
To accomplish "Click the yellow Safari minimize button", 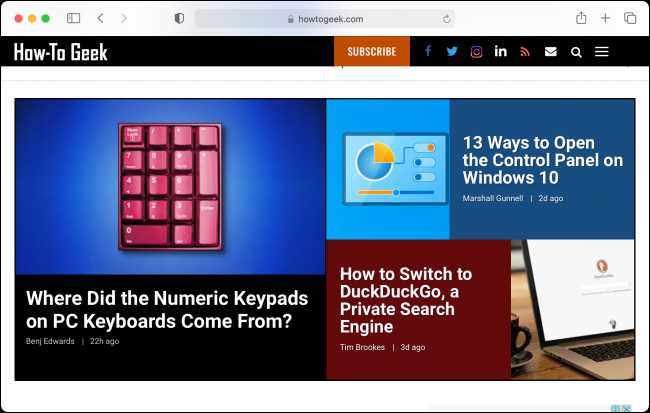I will coord(32,19).
